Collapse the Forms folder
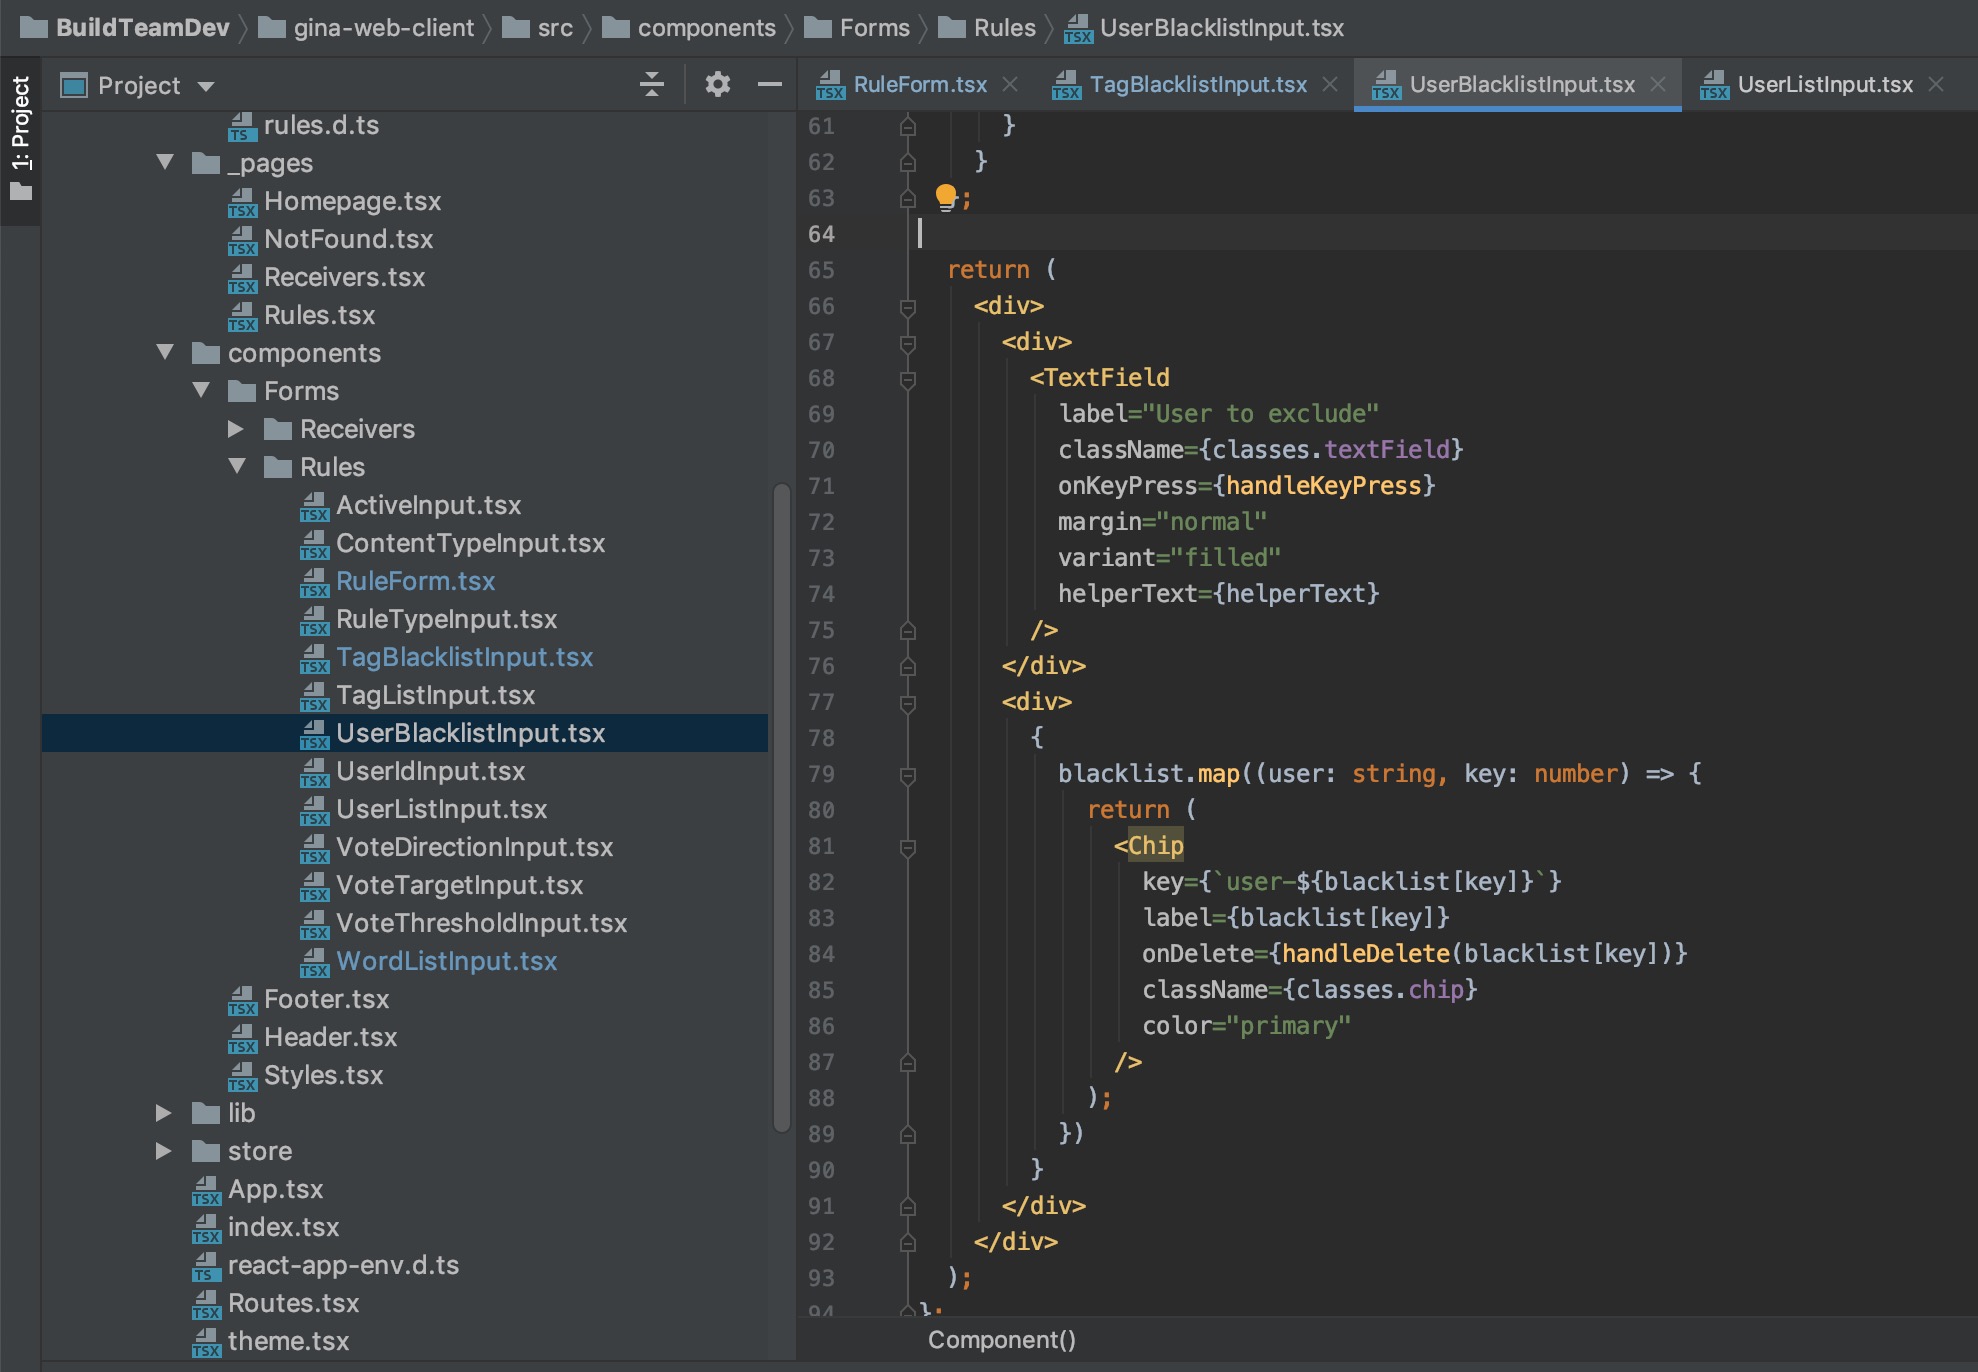 point(201,390)
